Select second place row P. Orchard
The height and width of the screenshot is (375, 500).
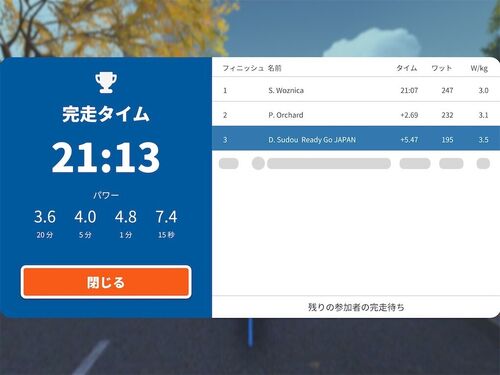click(x=356, y=115)
